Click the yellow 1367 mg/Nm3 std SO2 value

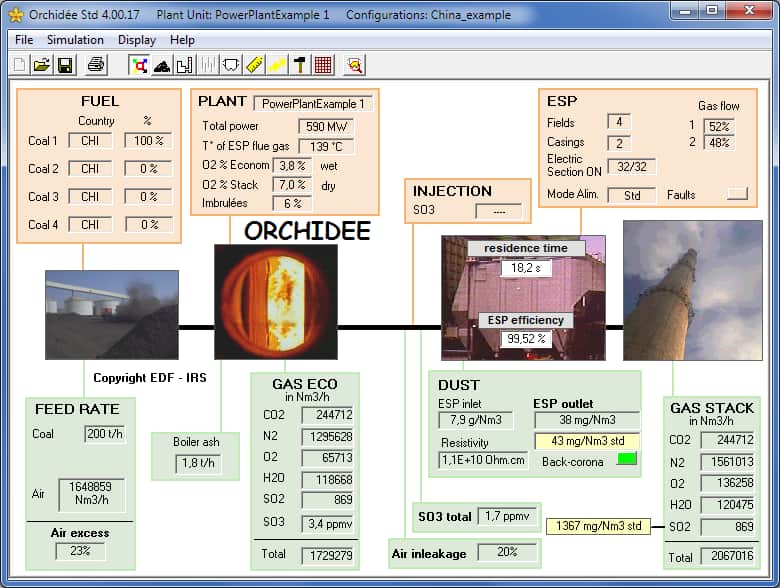click(x=598, y=526)
